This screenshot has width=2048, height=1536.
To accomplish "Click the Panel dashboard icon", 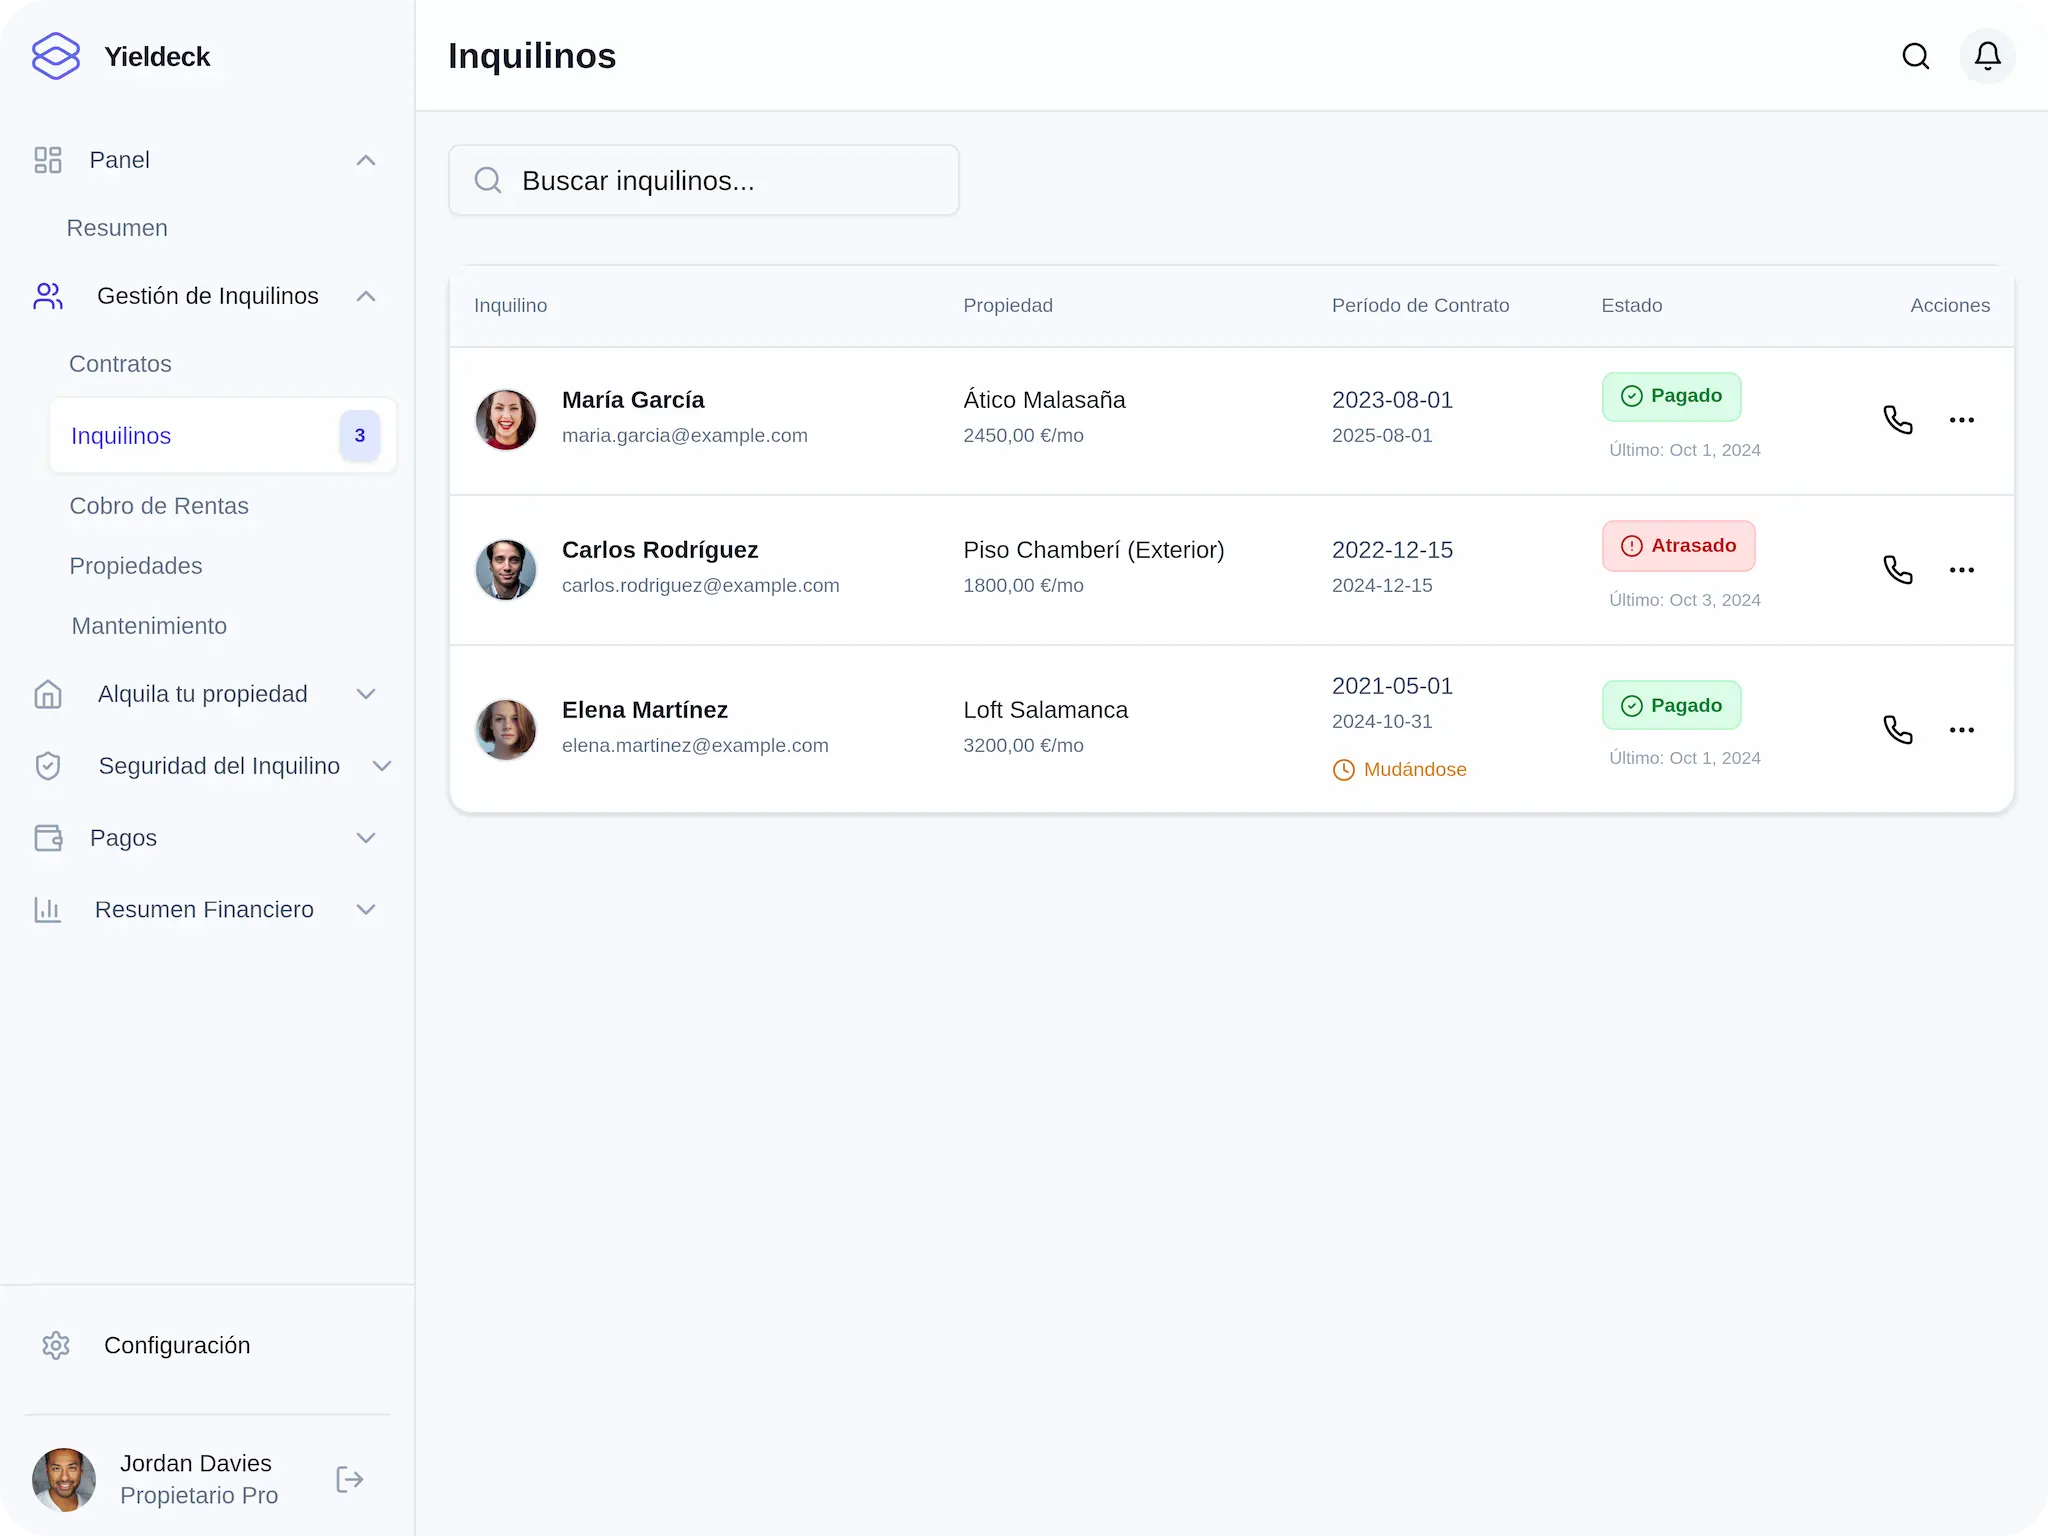I will pyautogui.click(x=47, y=160).
